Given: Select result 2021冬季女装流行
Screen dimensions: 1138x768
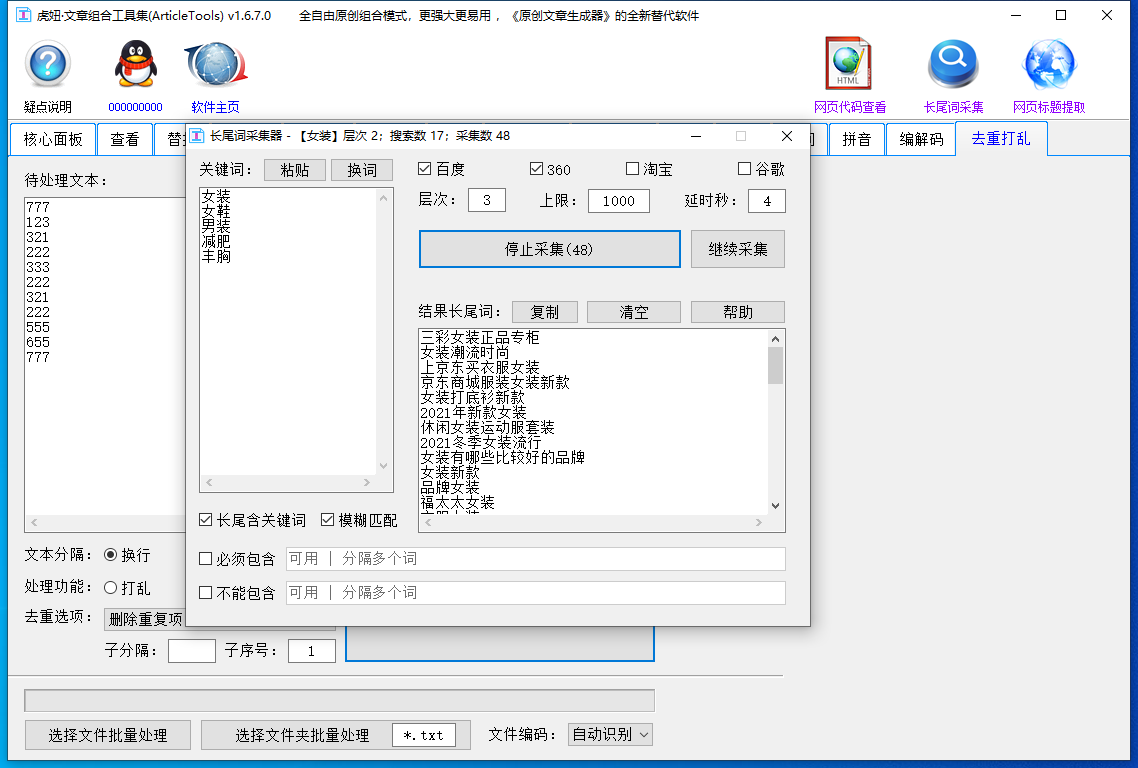Looking at the screenshot, I should pyautogui.click(x=480, y=442).
